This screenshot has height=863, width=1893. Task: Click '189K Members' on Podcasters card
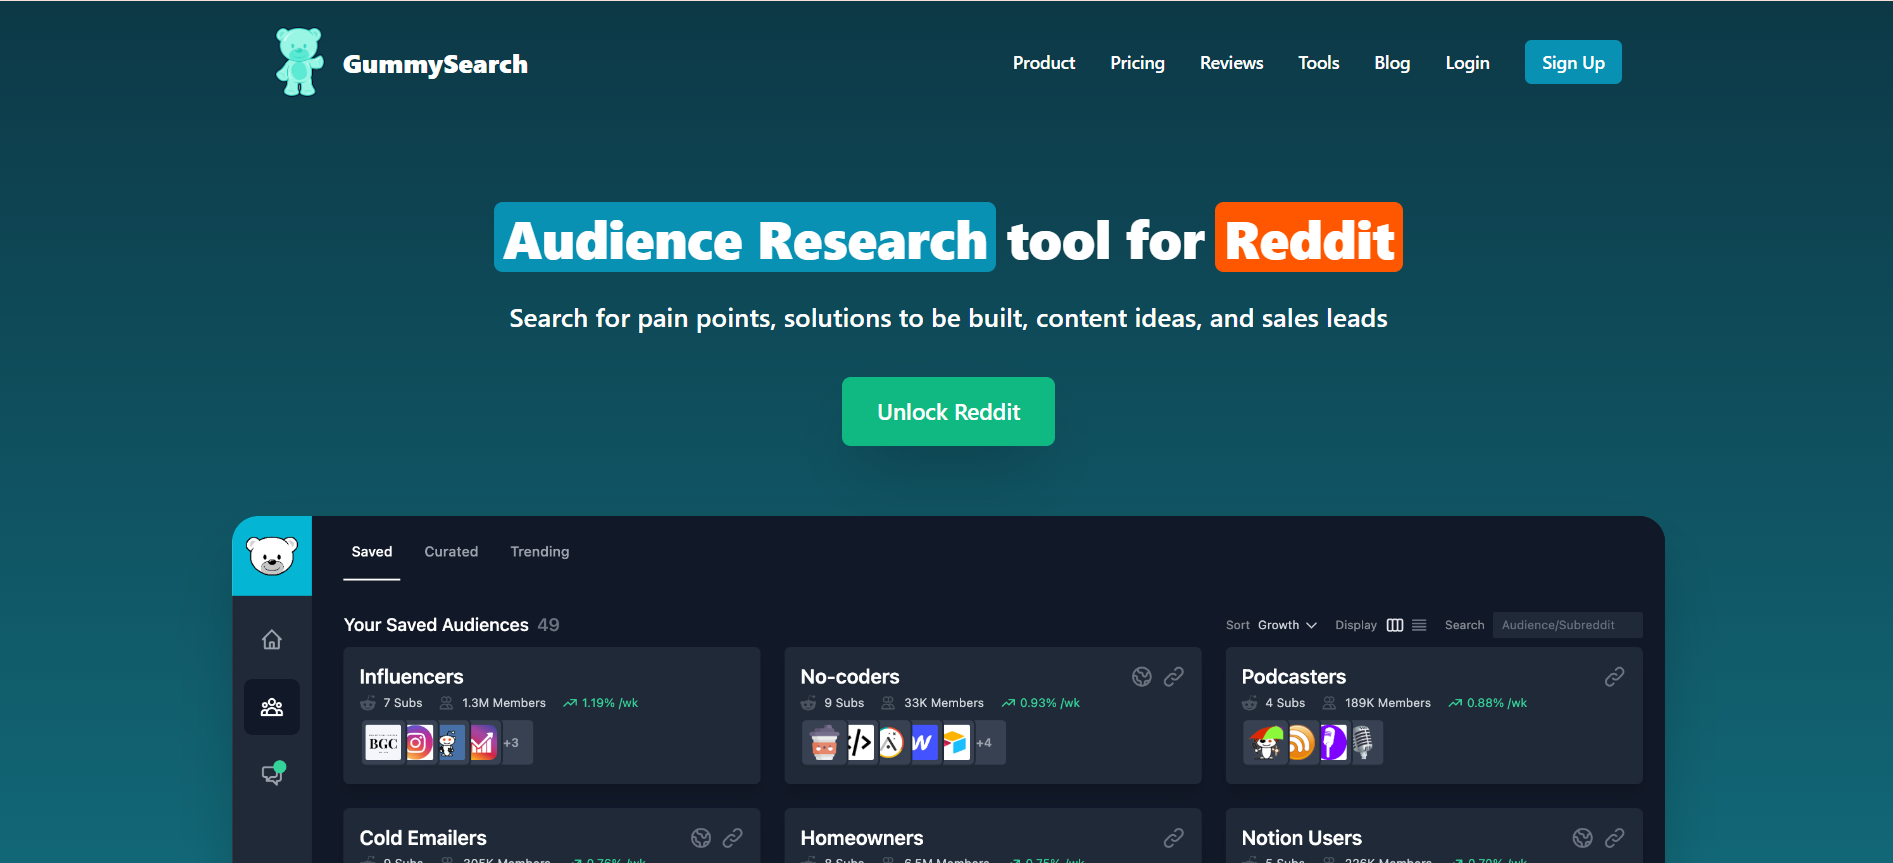[1388, 703]
